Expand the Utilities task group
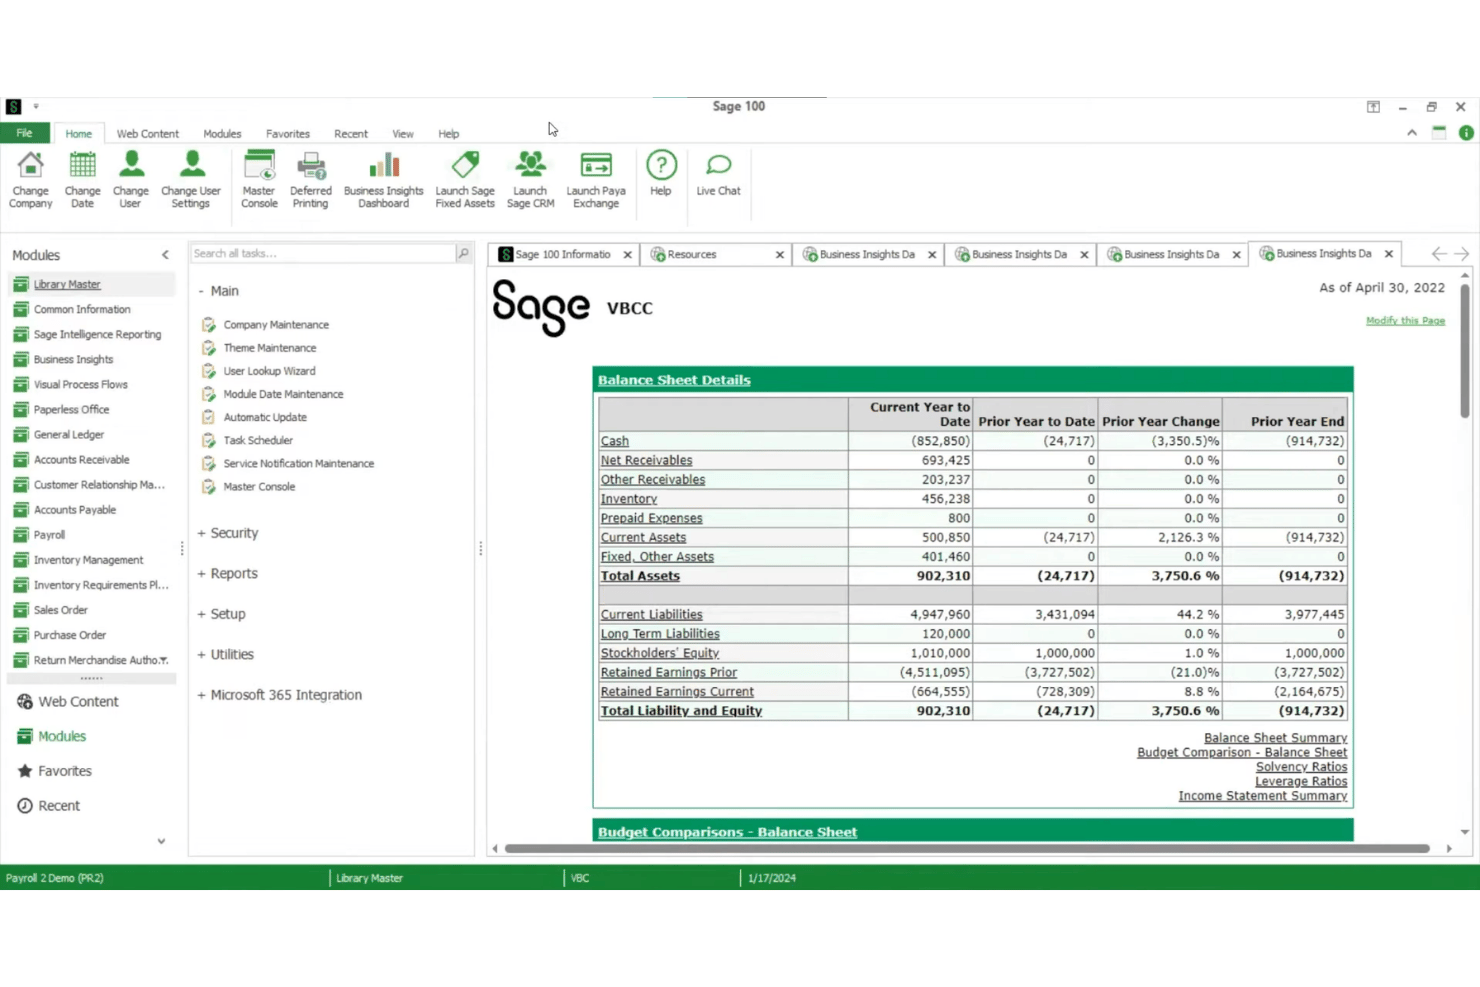 (201, 655)
